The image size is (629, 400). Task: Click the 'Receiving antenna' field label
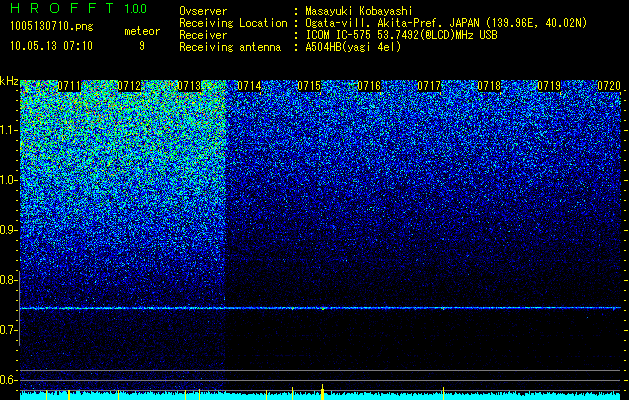(230, 47)
